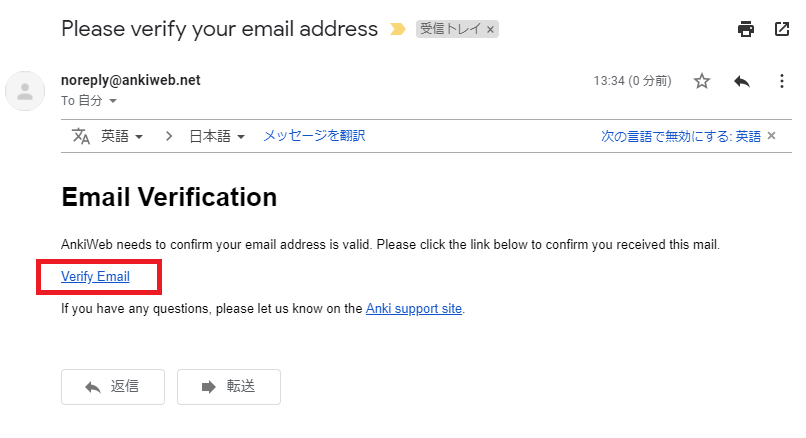Open the 日本語 target language dropdown
The image size is (806, 438).
click(217, 136)
